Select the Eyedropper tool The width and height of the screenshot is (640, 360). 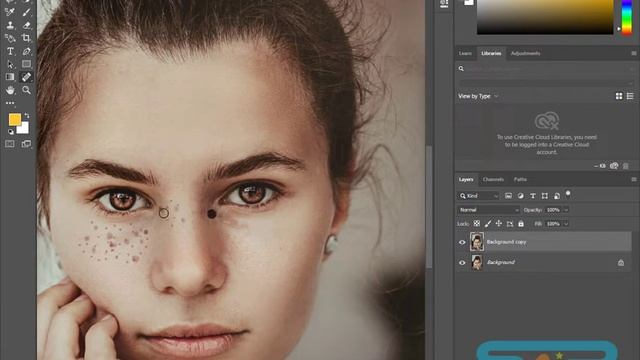pyautogui.click(x=10, y=12)
